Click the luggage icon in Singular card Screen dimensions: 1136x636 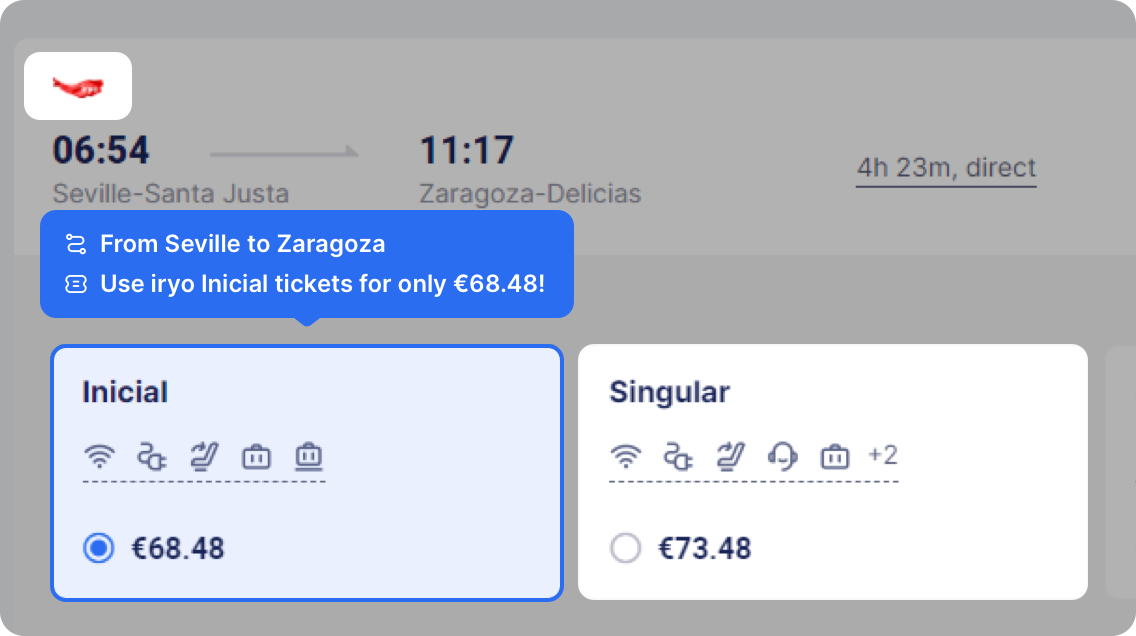click(835, 457)
